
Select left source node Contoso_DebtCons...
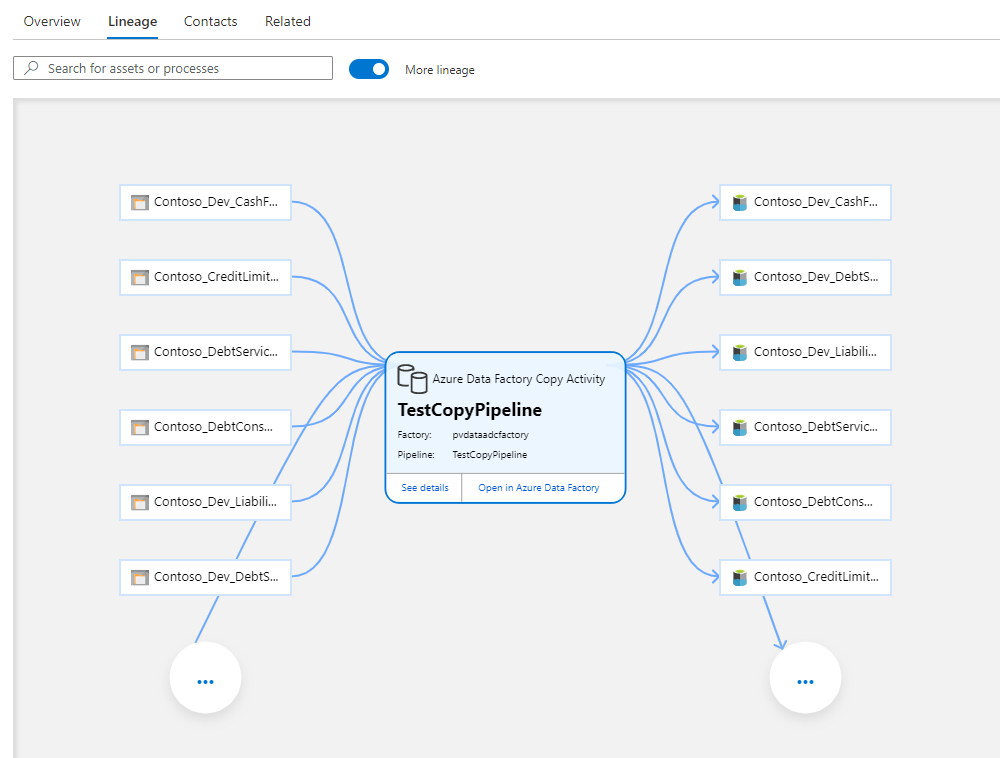click(x=205, y=427)
